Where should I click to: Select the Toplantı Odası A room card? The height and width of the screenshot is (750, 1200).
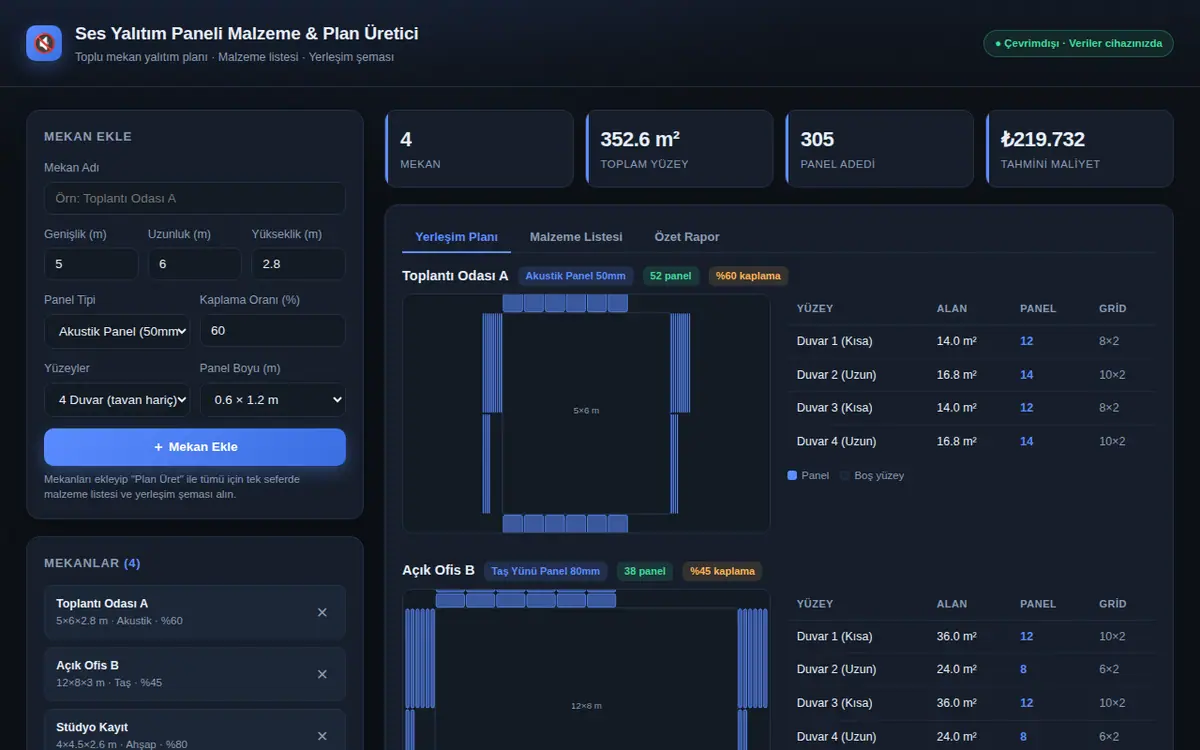195,612
